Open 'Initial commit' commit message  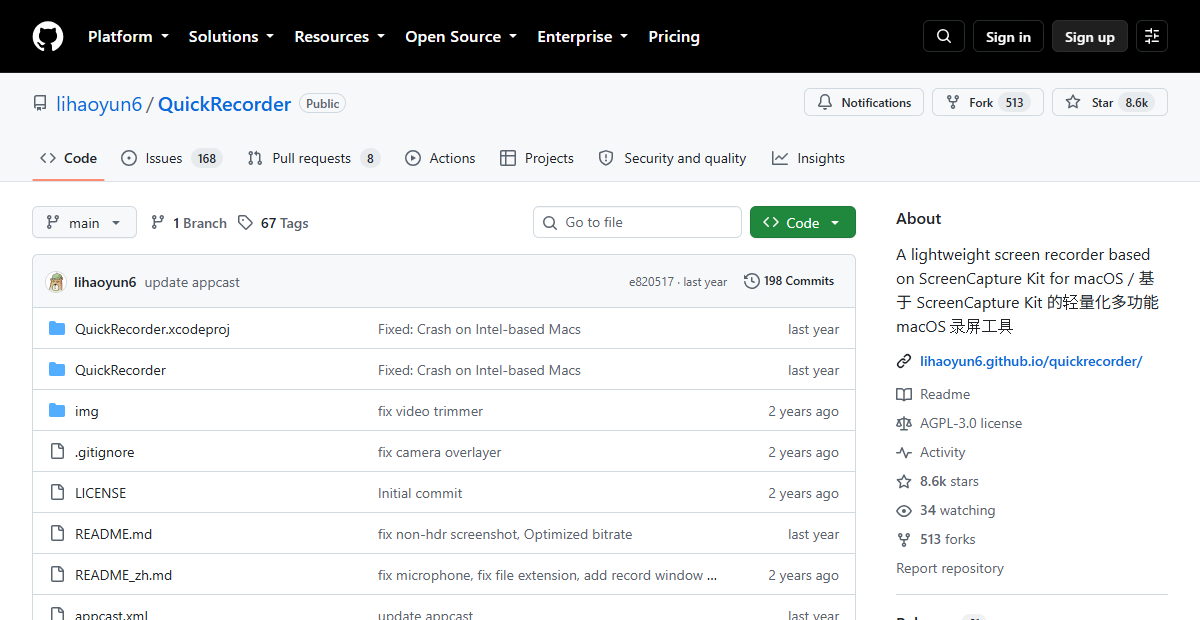[x=420, y=493]
